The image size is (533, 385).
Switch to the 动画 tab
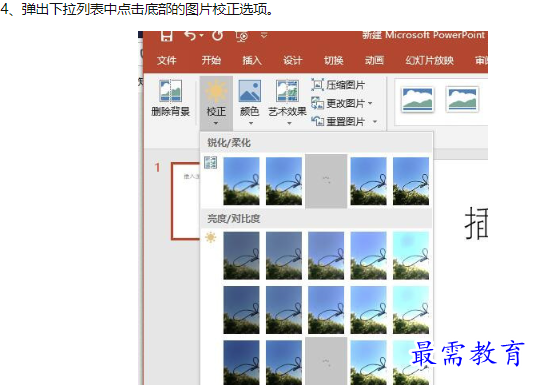click(374, 60)
